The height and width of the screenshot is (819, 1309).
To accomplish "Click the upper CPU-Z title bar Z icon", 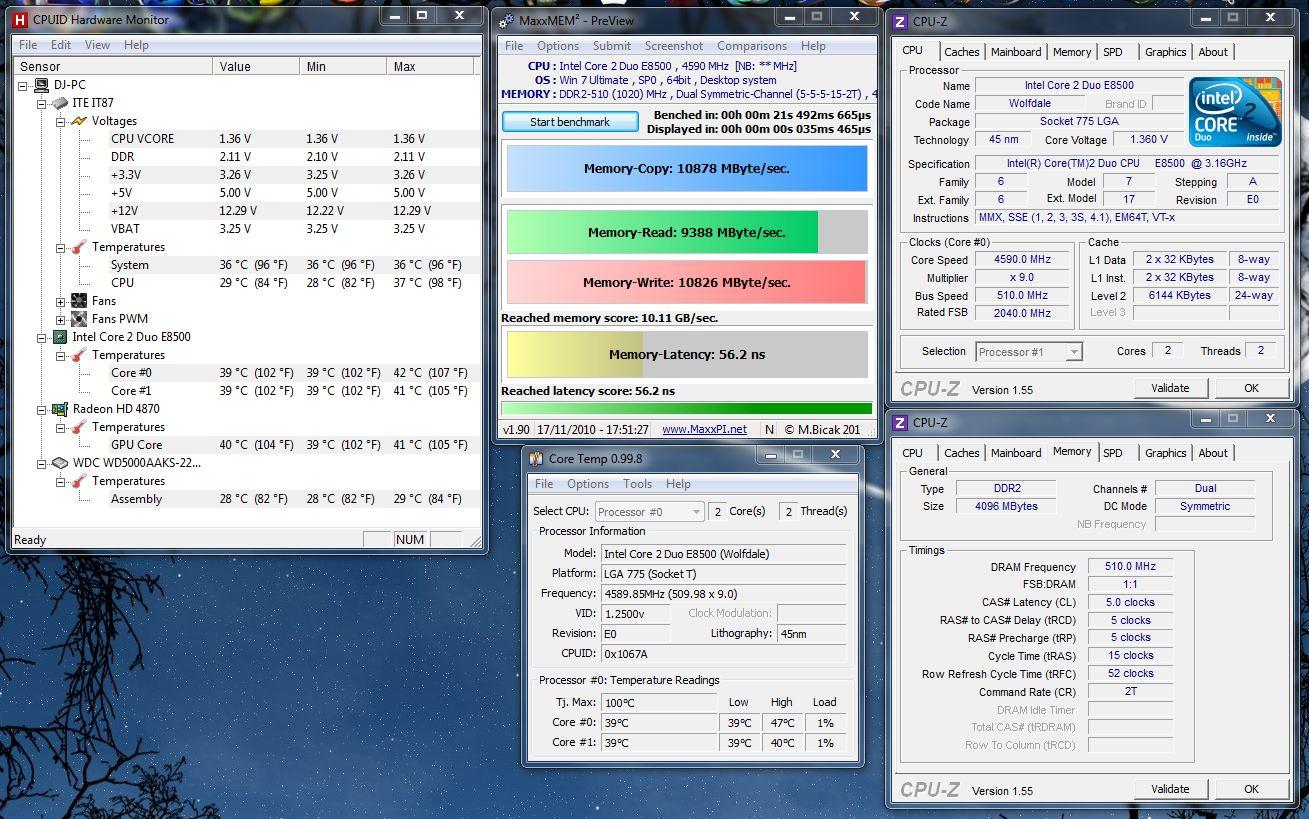I will tap(900, 21).
